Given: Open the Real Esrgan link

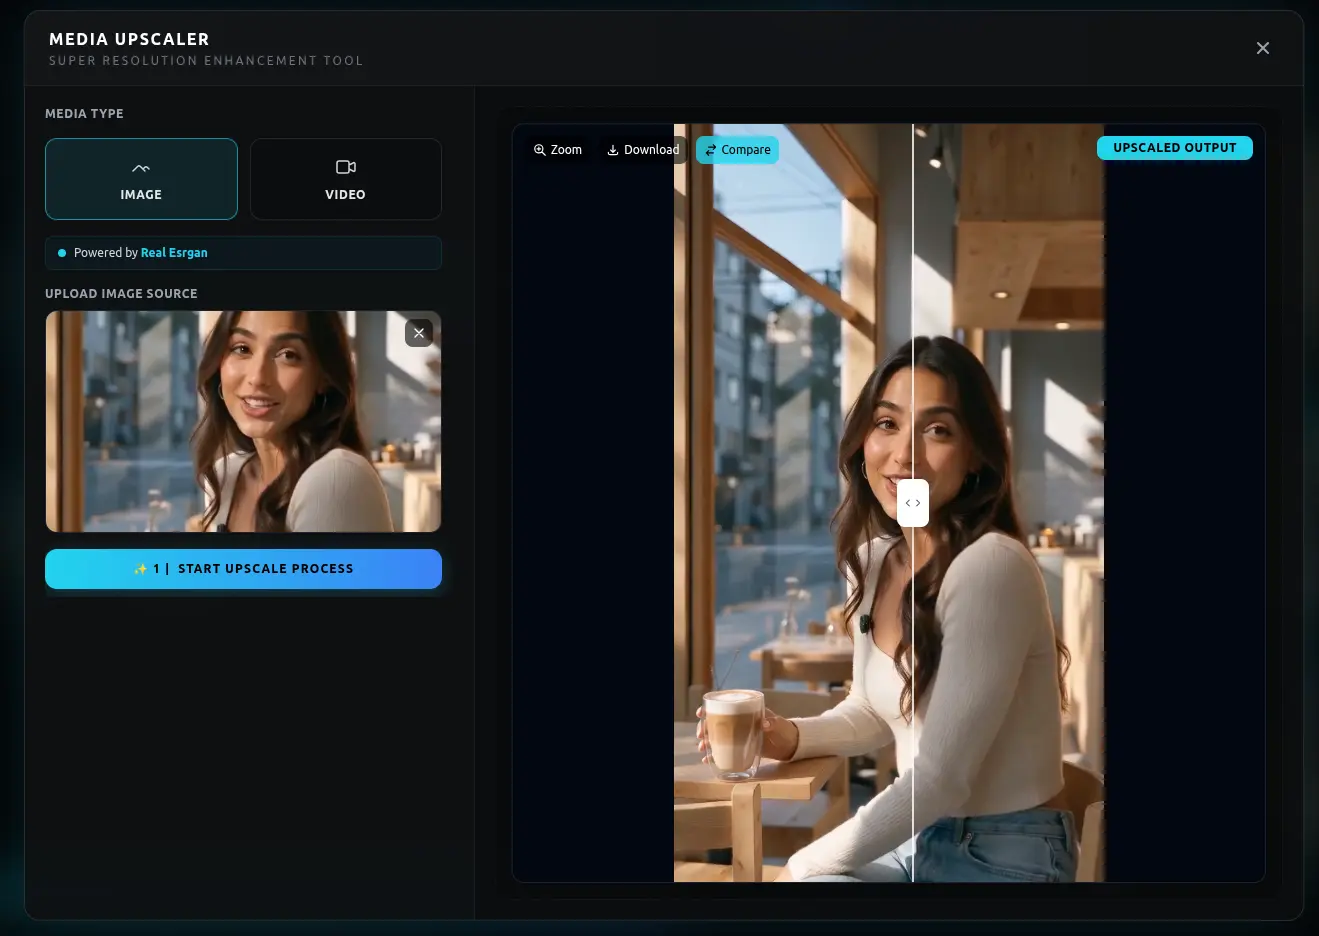Looking at the screenshot, I should tap(174, 253).
